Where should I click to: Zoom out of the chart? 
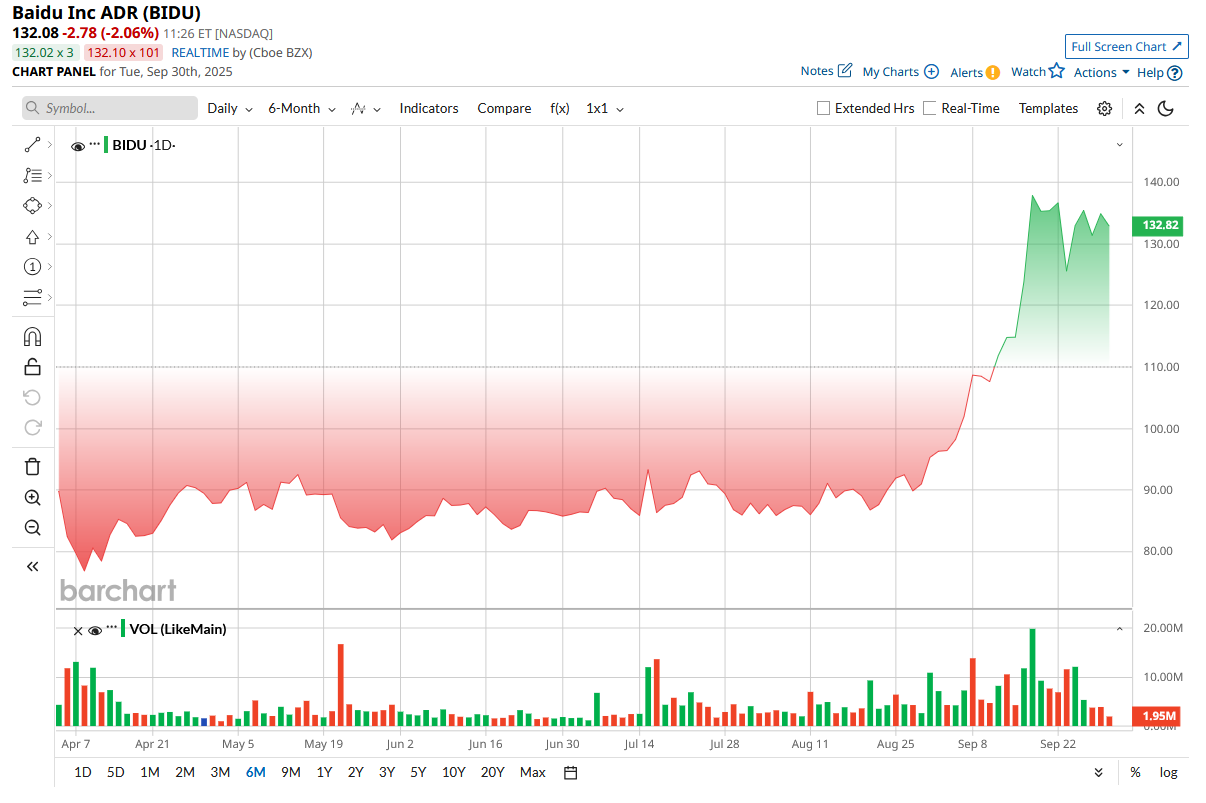(x=32, y=527)
